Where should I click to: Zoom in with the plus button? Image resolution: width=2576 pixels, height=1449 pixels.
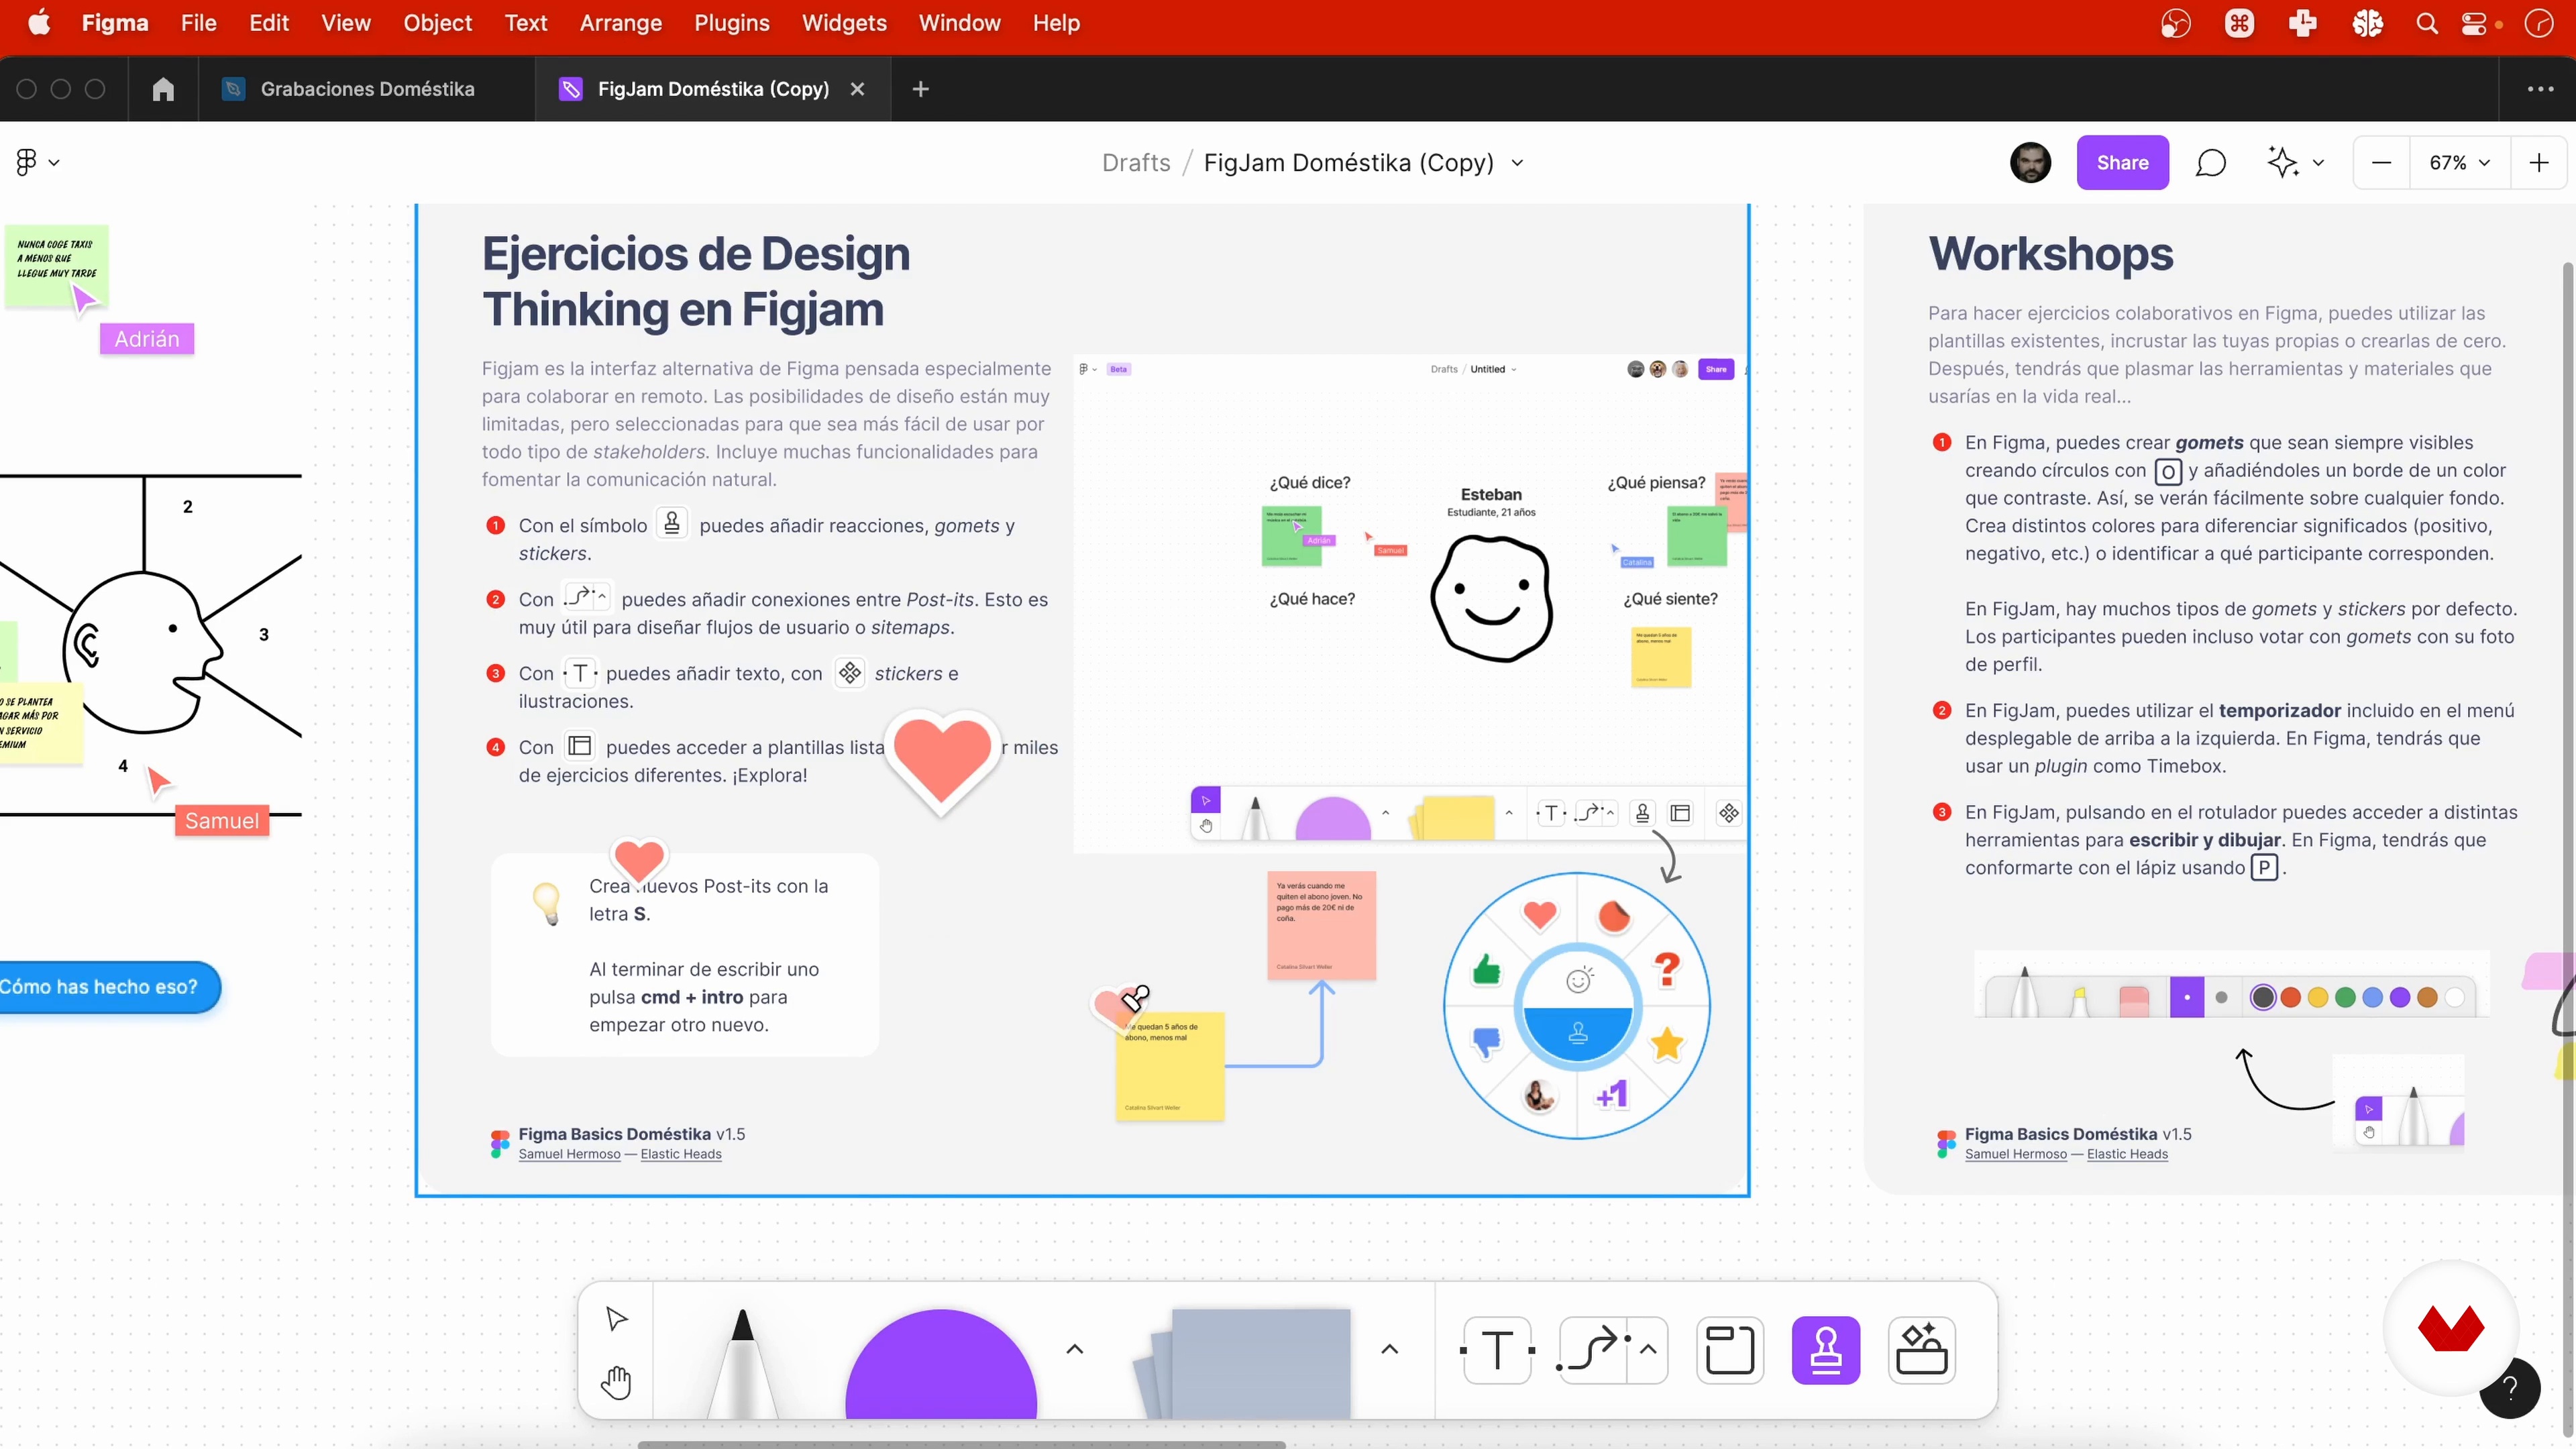coord(2538,163)
